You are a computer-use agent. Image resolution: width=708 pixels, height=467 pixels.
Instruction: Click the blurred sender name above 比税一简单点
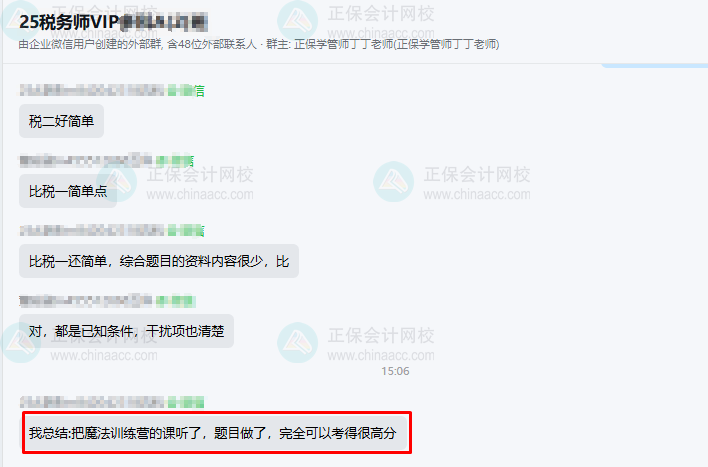86,160
